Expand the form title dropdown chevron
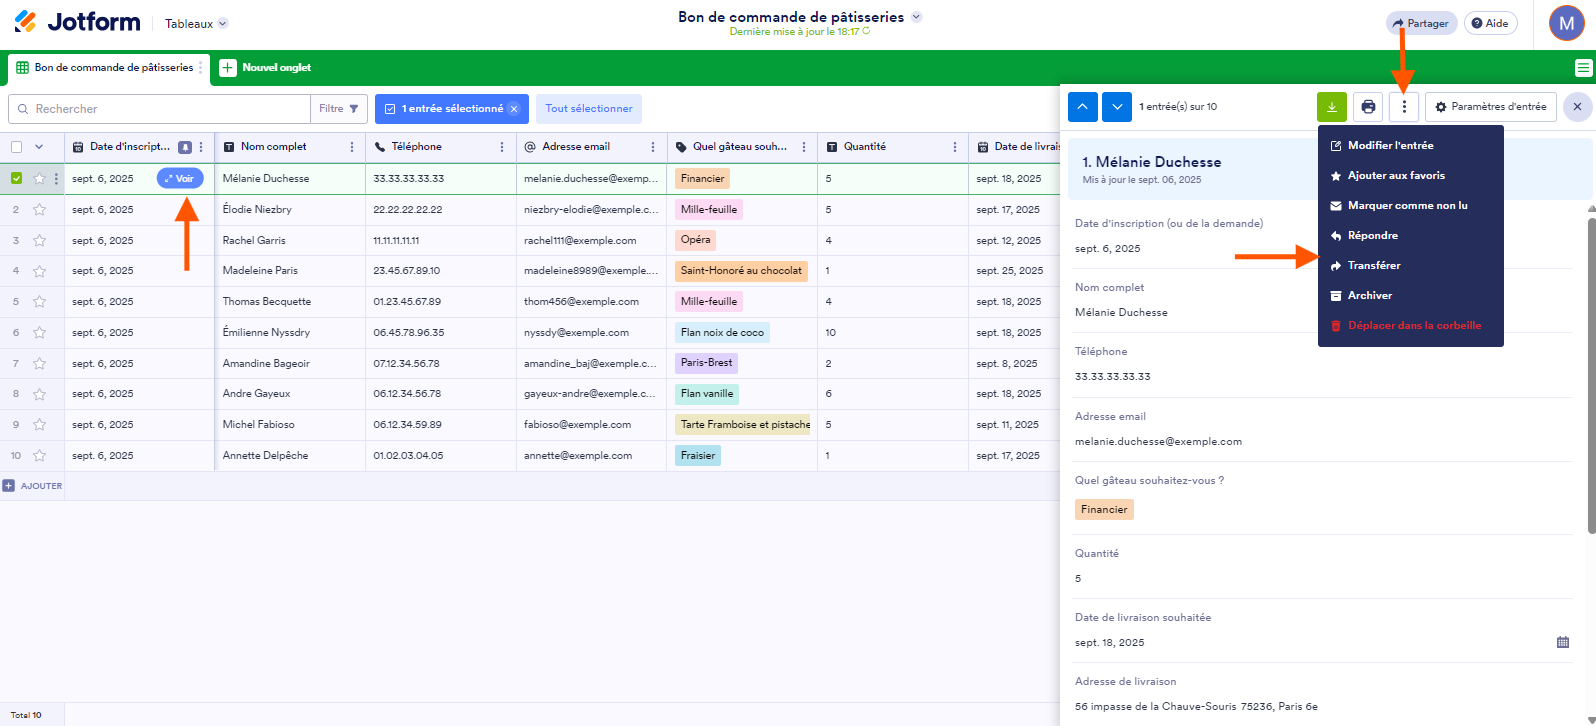 pos(917,17)
